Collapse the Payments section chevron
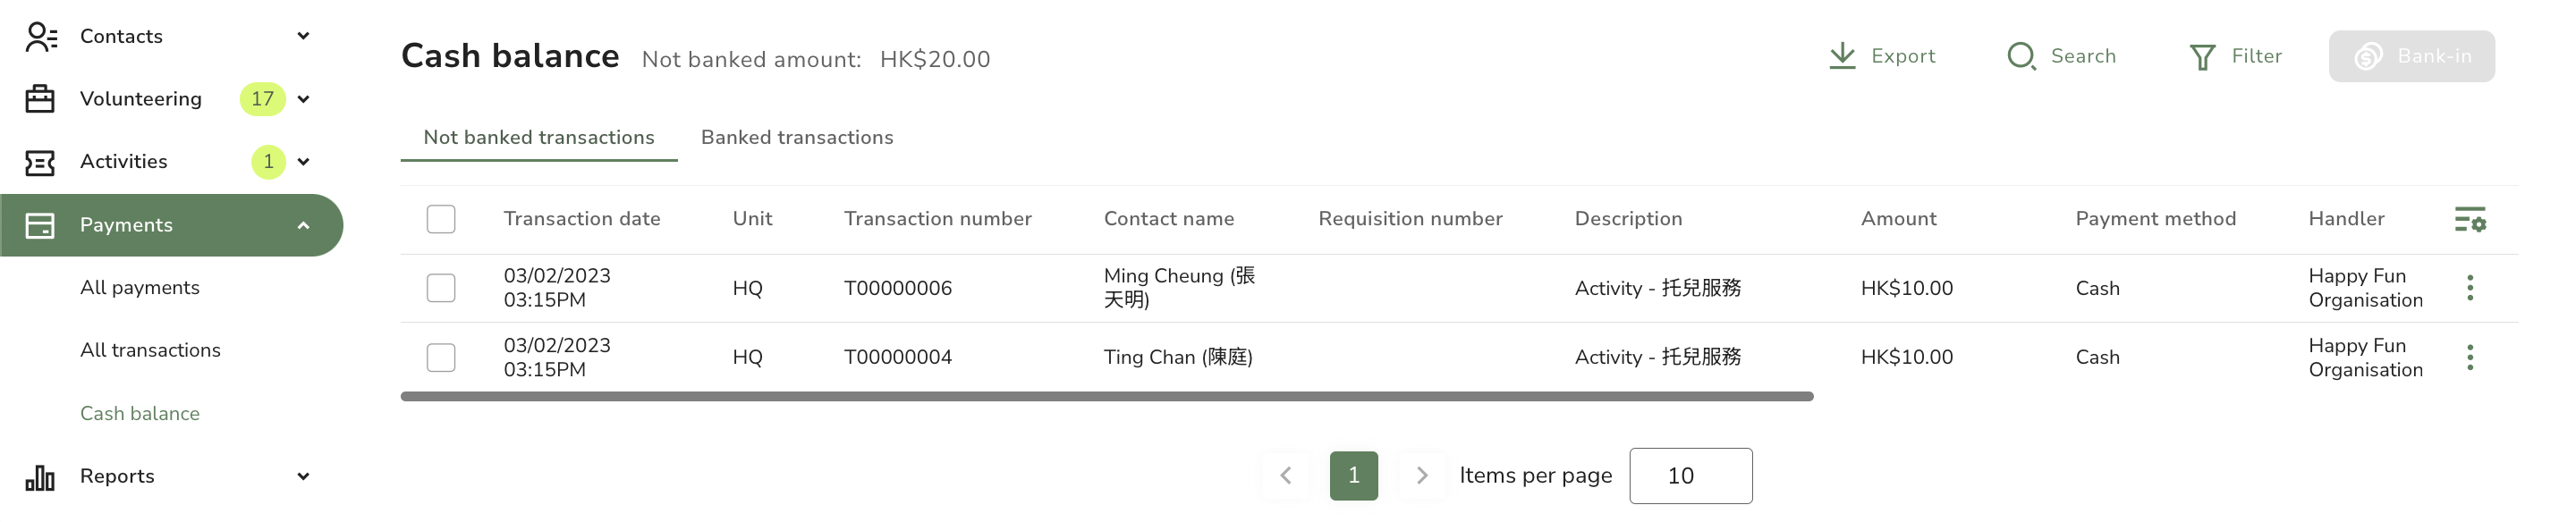 [x=303, y=225]
